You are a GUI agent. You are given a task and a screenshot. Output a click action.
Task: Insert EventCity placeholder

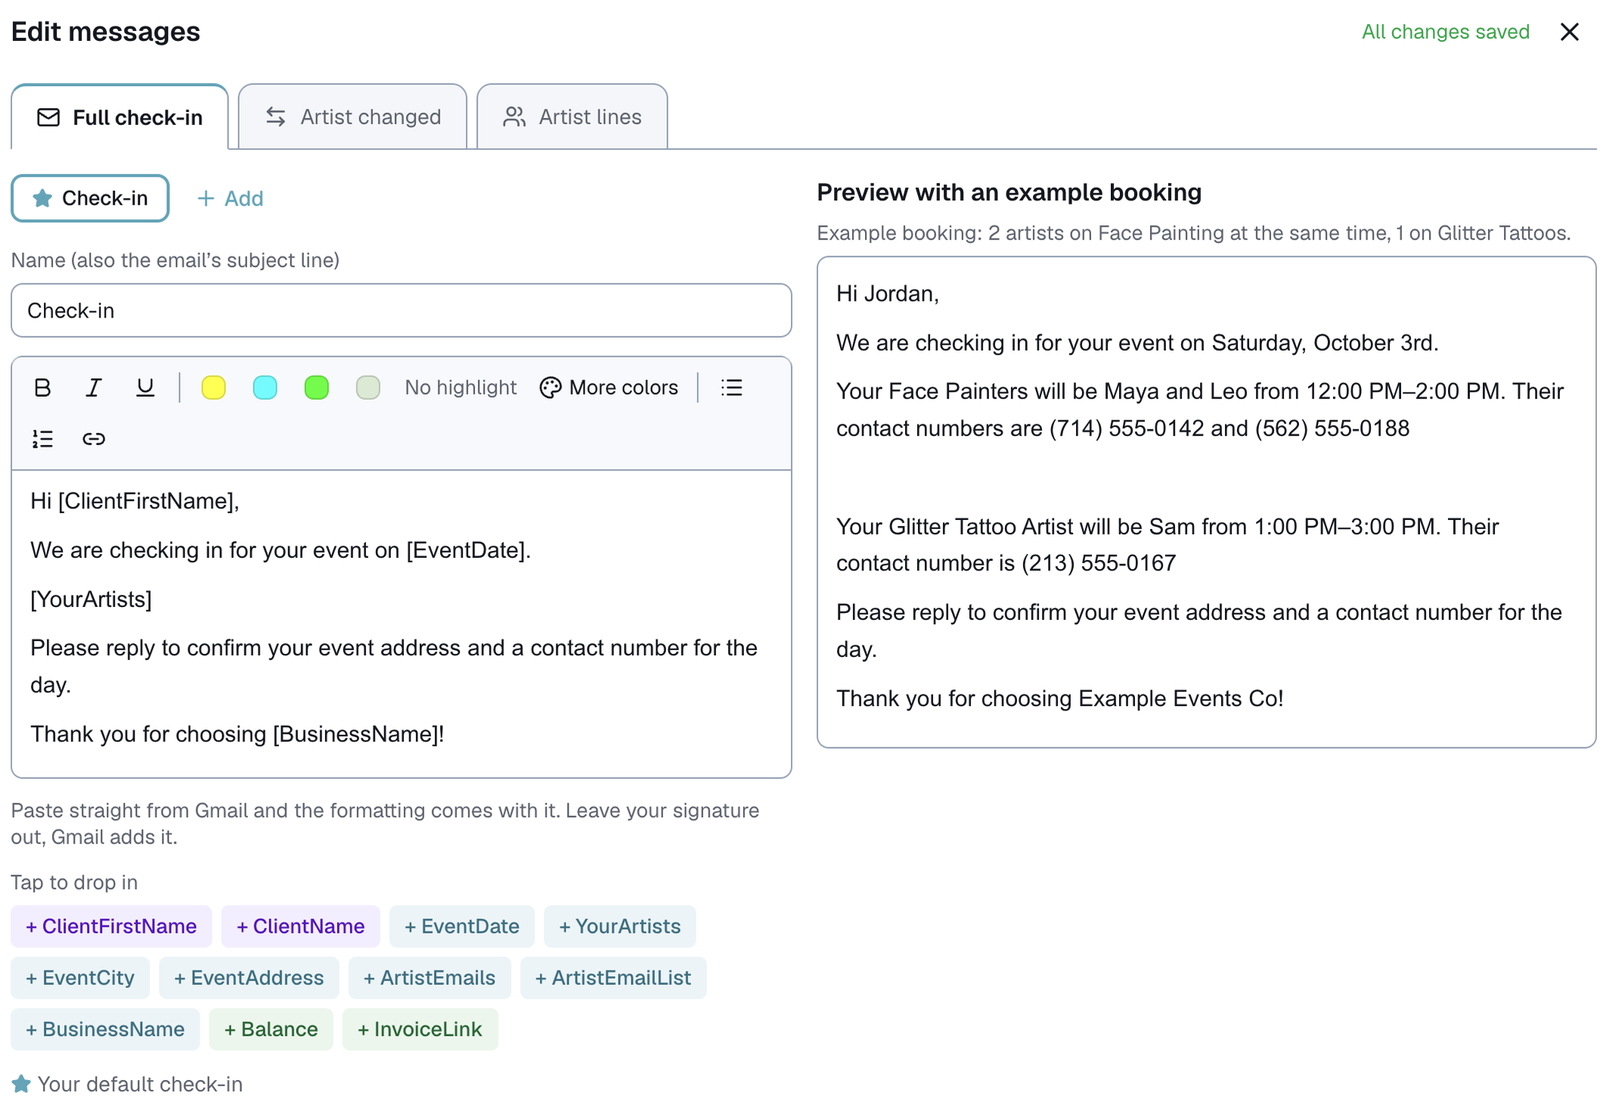[80, 978]
